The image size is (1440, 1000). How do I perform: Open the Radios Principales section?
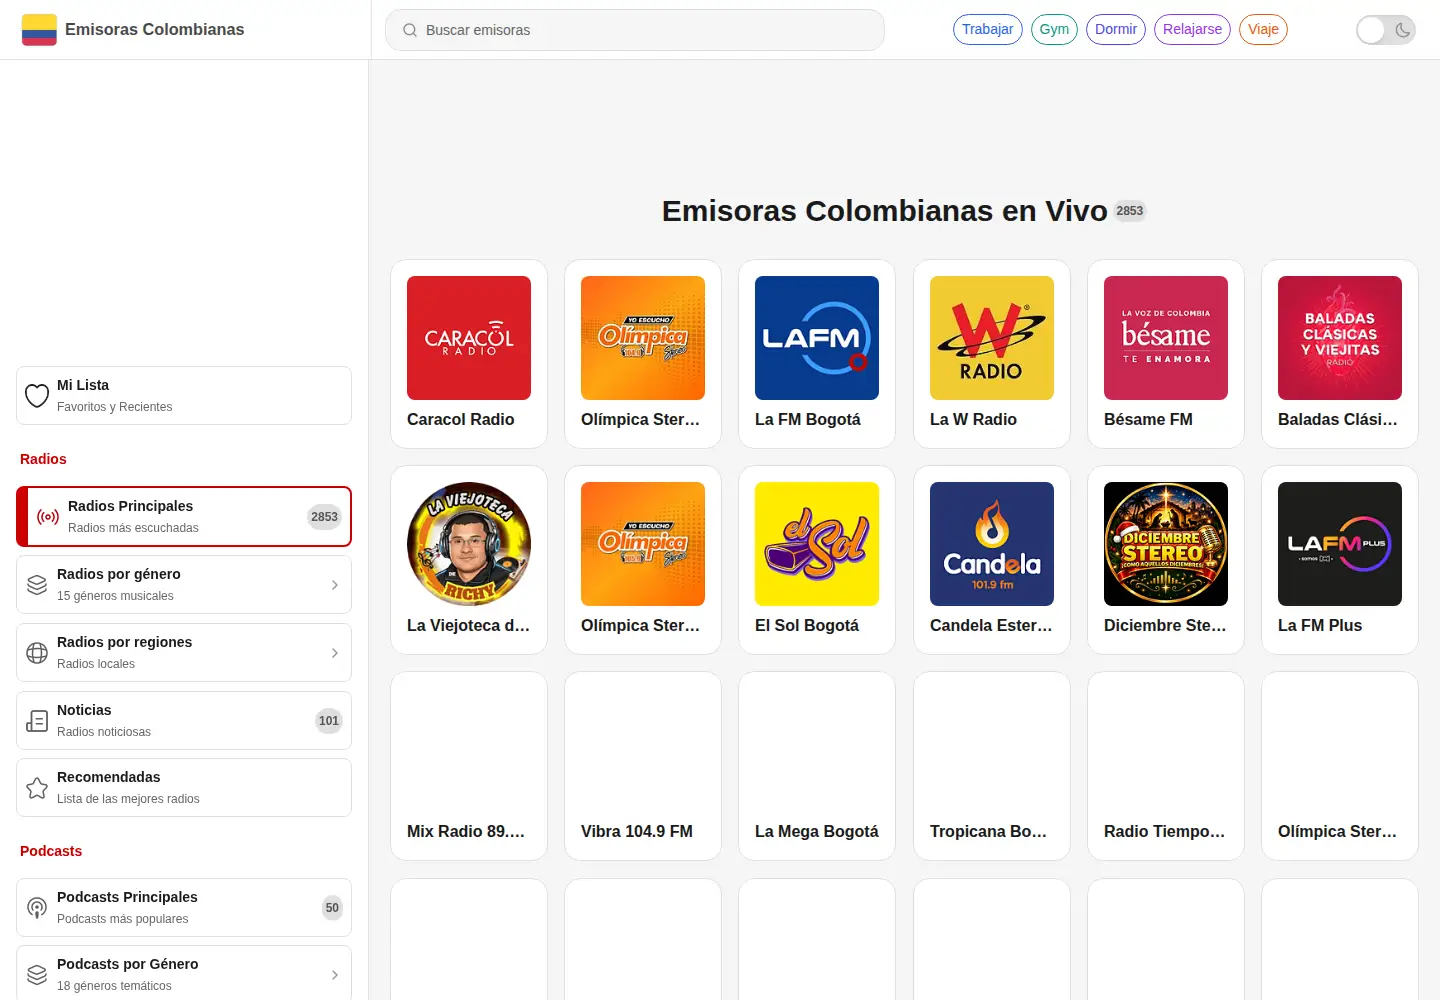(184, 517)
